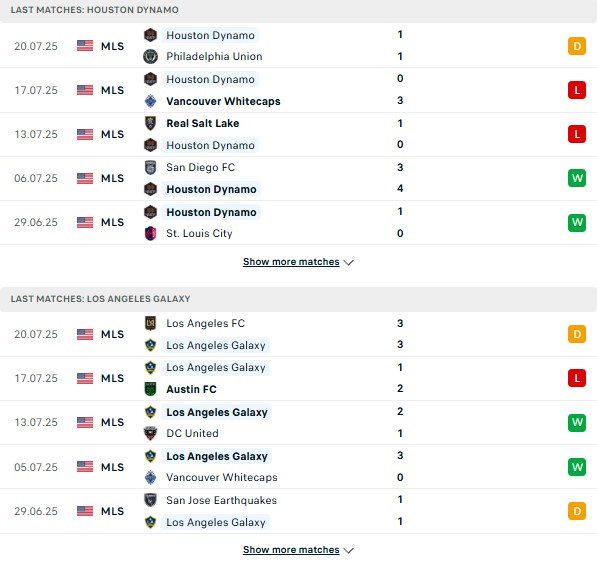
Task: Click chevron next to lower Show more matches
Action: click(x=348, y=550)
